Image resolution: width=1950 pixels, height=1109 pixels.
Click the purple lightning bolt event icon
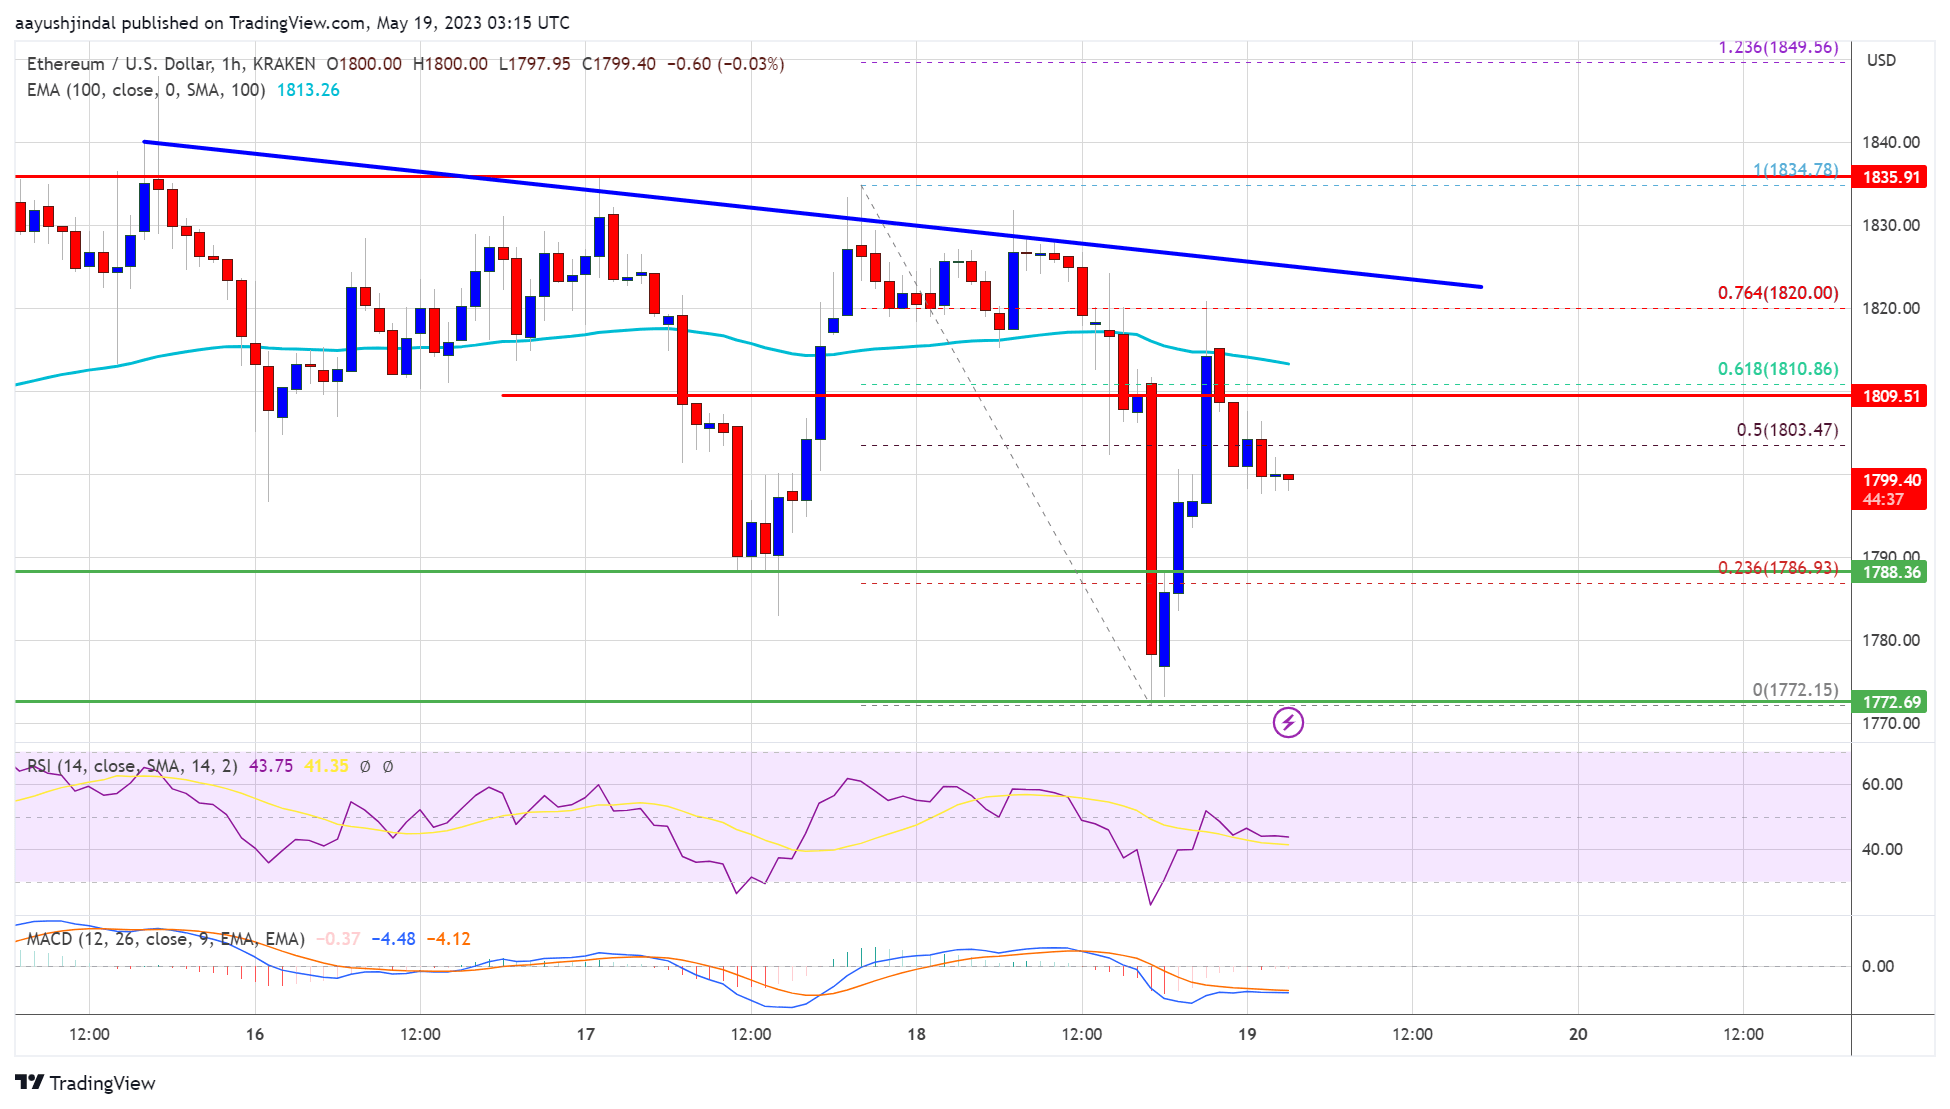pyautogui.click(x=1288, y=722)
